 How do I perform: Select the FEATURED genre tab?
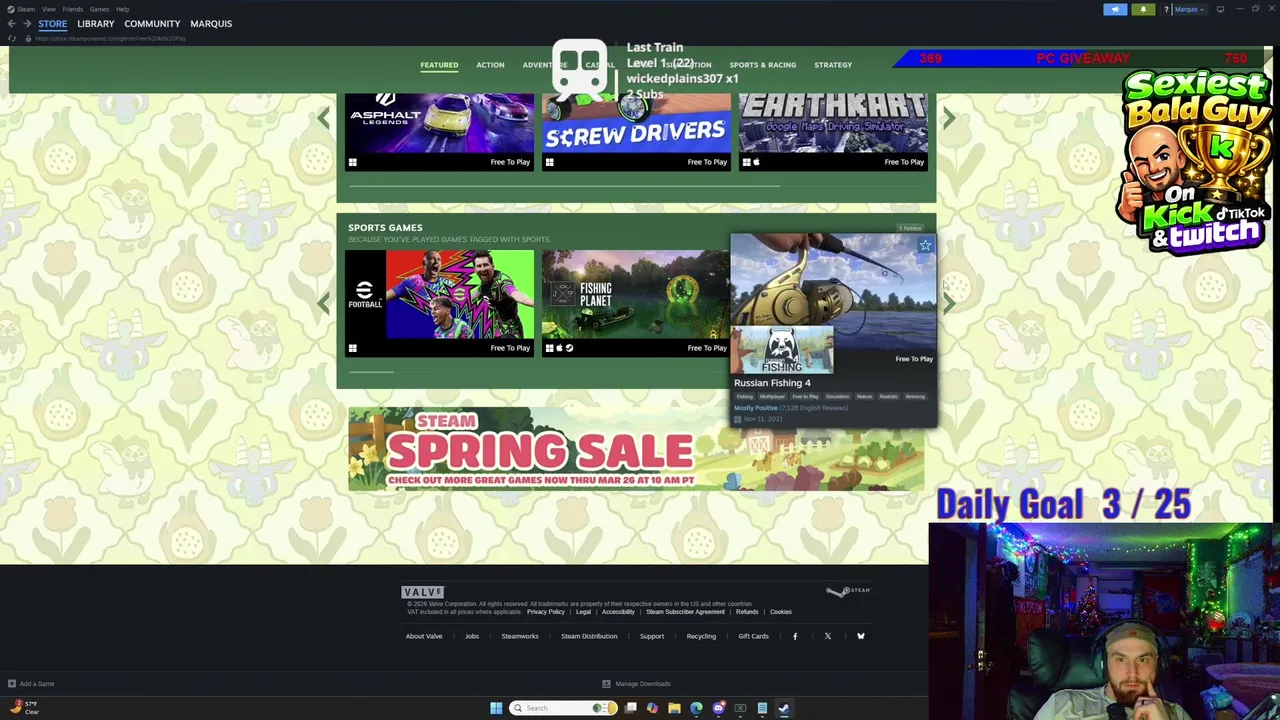[439, 65]
